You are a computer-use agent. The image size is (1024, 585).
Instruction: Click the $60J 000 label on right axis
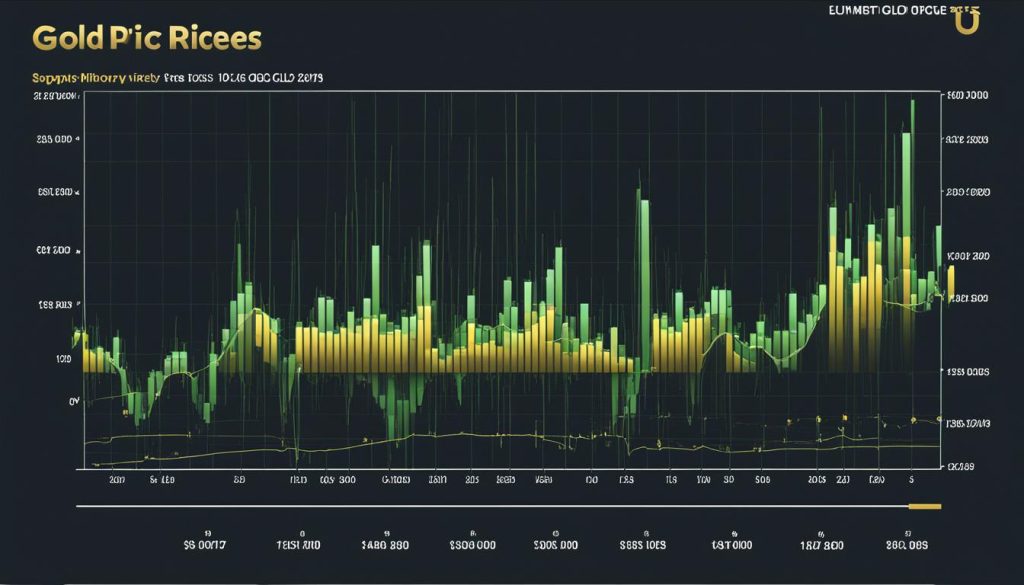[x=967, y=96]
